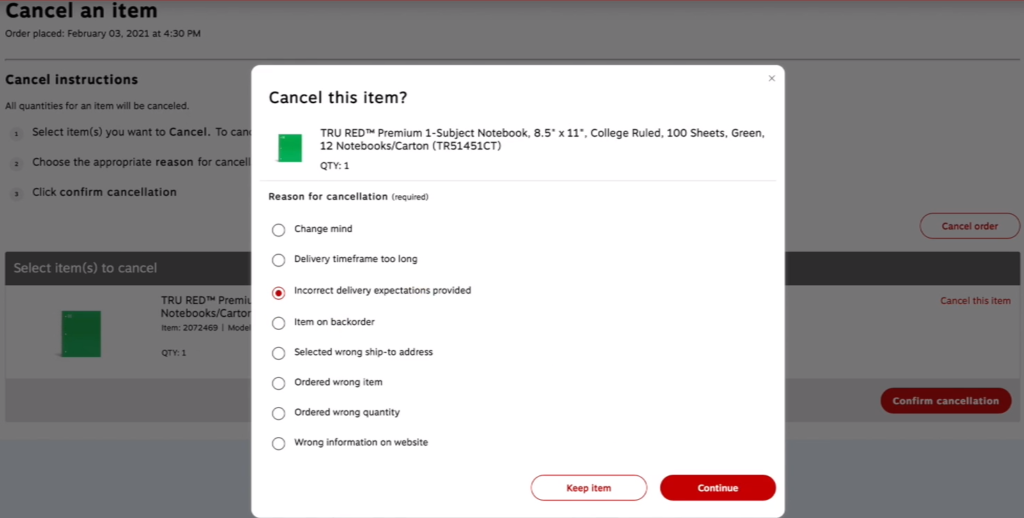Viewport: 1024px width, 518px height.
Task: Click the 'Cancel this item' link
Action: tap(975, 300)
